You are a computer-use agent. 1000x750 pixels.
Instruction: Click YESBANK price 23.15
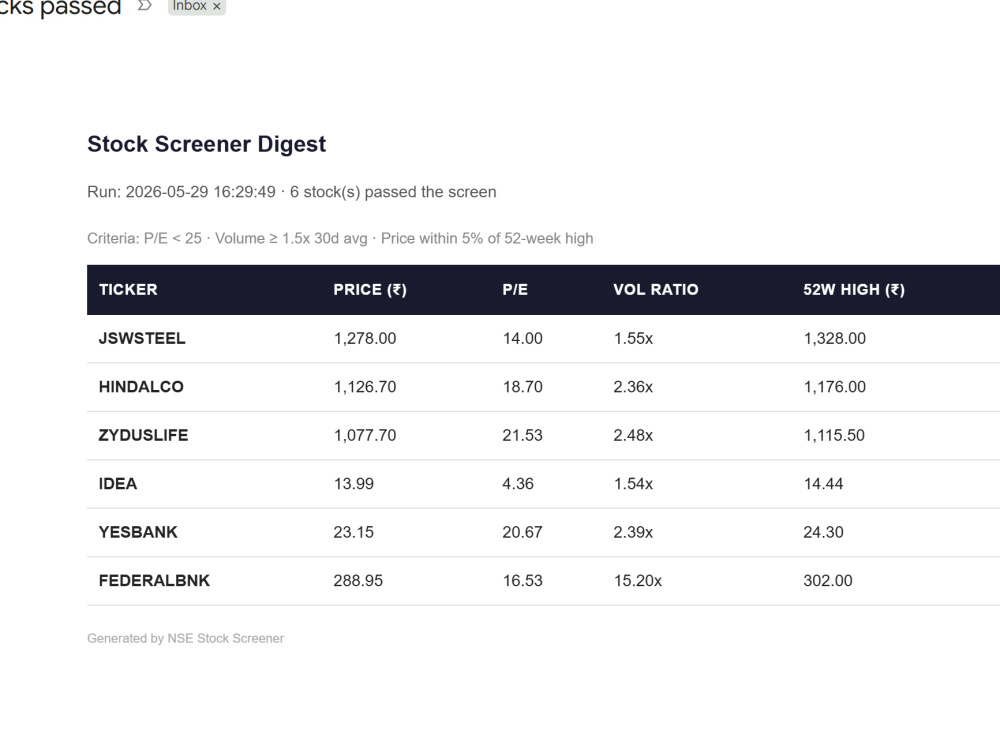(x=354, y=533)
